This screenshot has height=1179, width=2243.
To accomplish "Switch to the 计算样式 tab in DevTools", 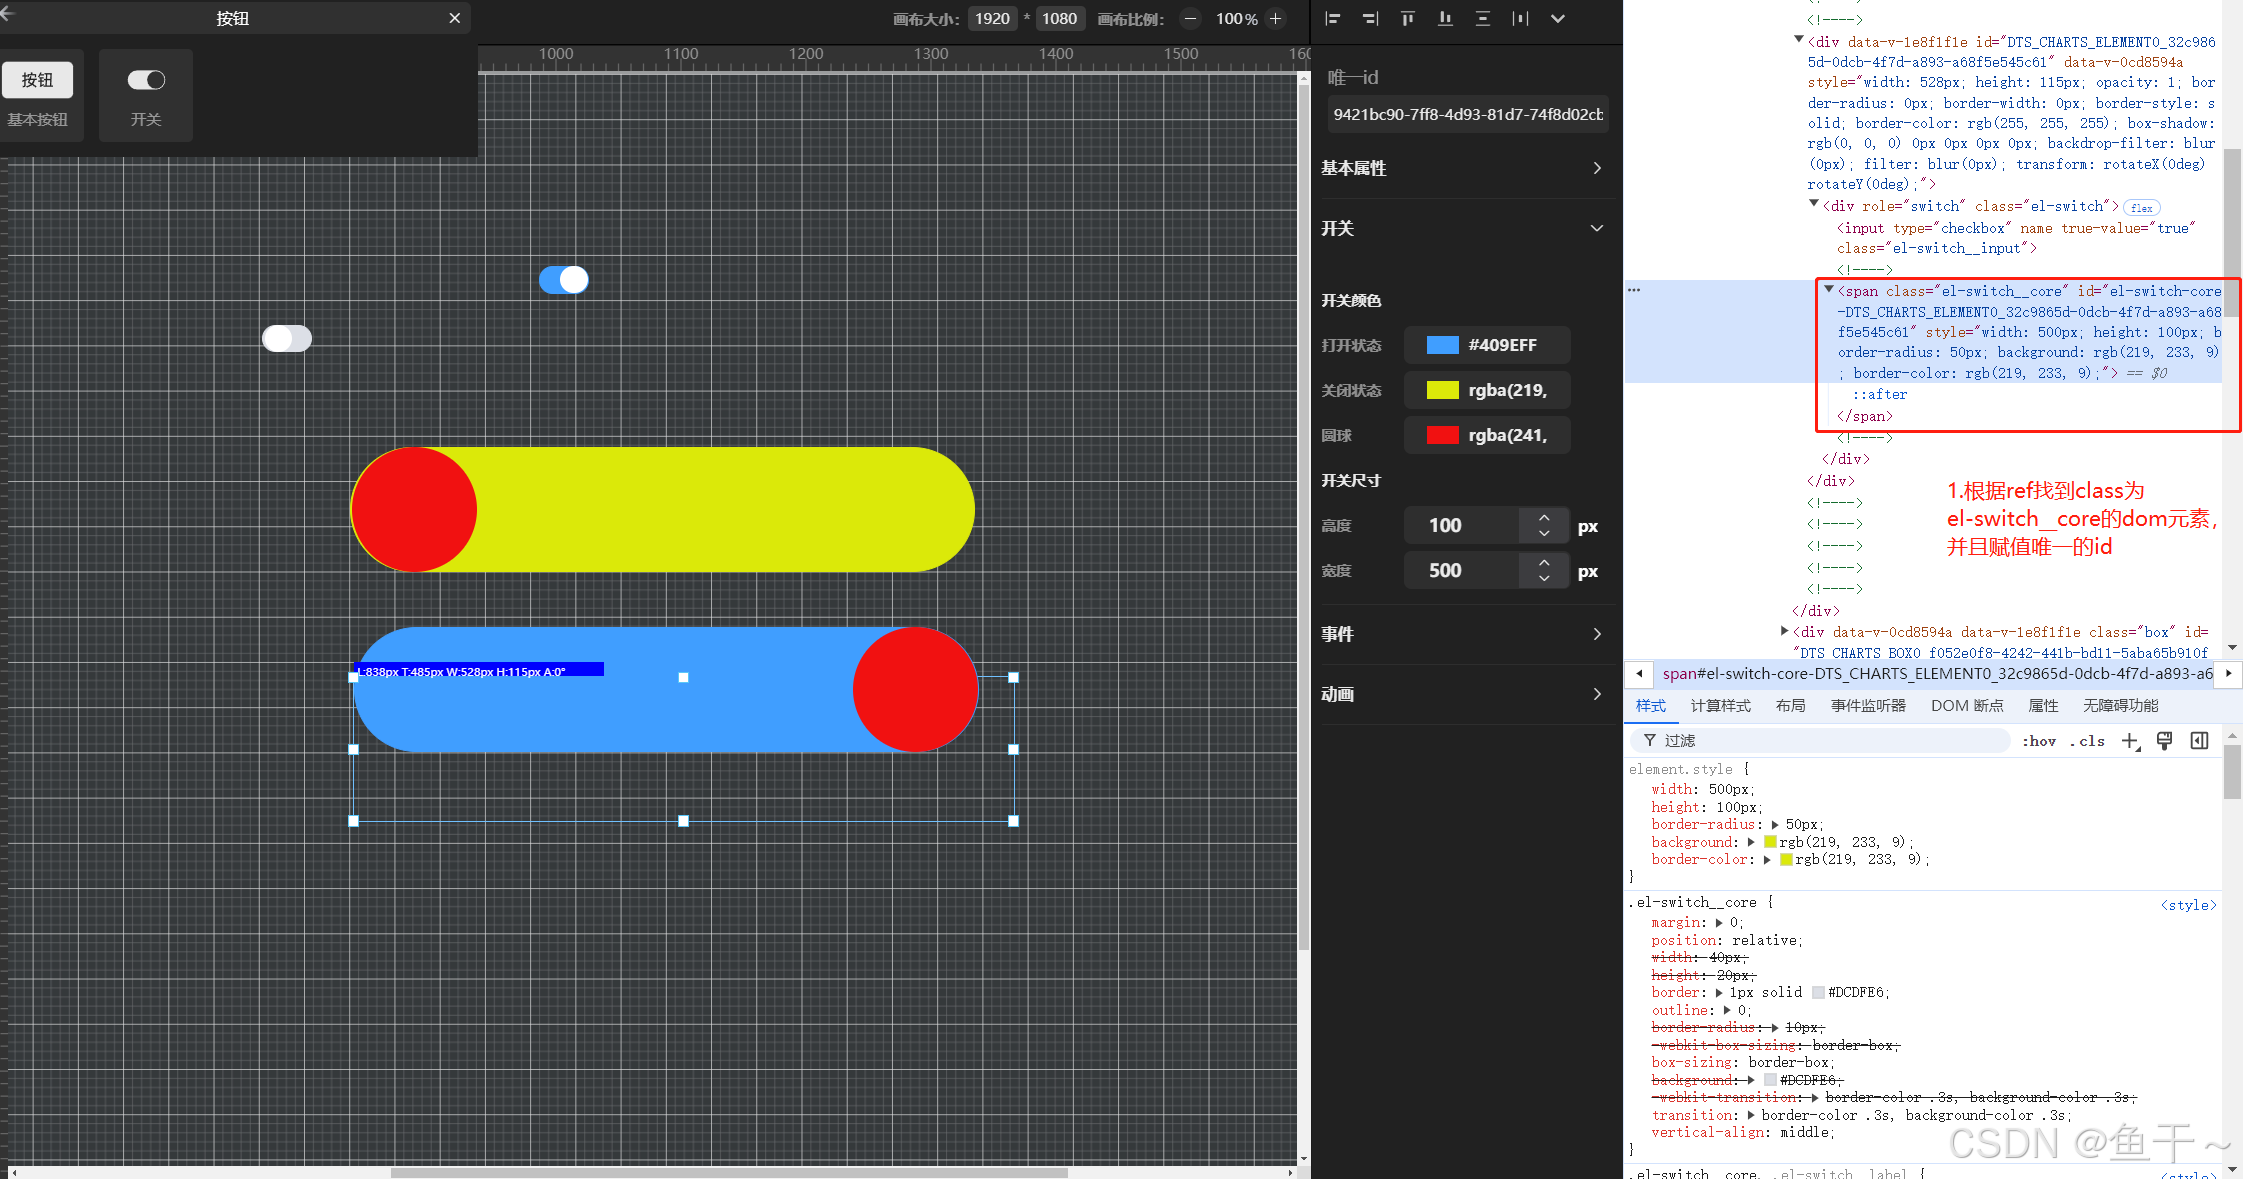I will point(1720,706).
